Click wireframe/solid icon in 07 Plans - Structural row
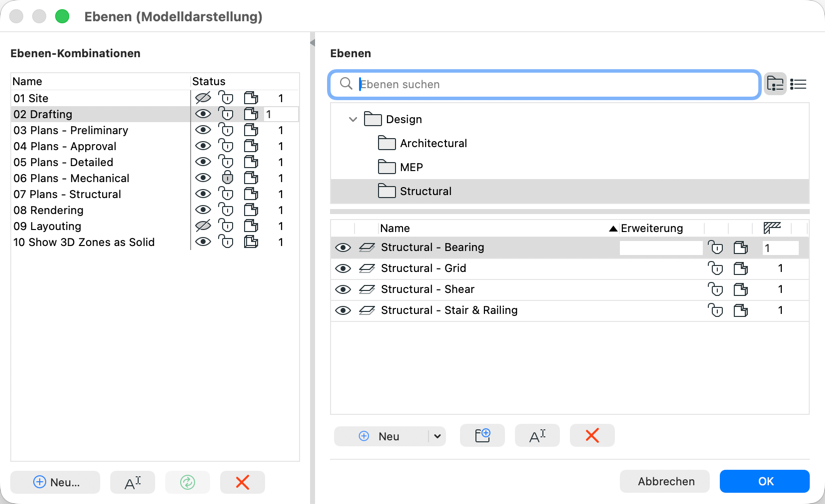 point(251,194)
